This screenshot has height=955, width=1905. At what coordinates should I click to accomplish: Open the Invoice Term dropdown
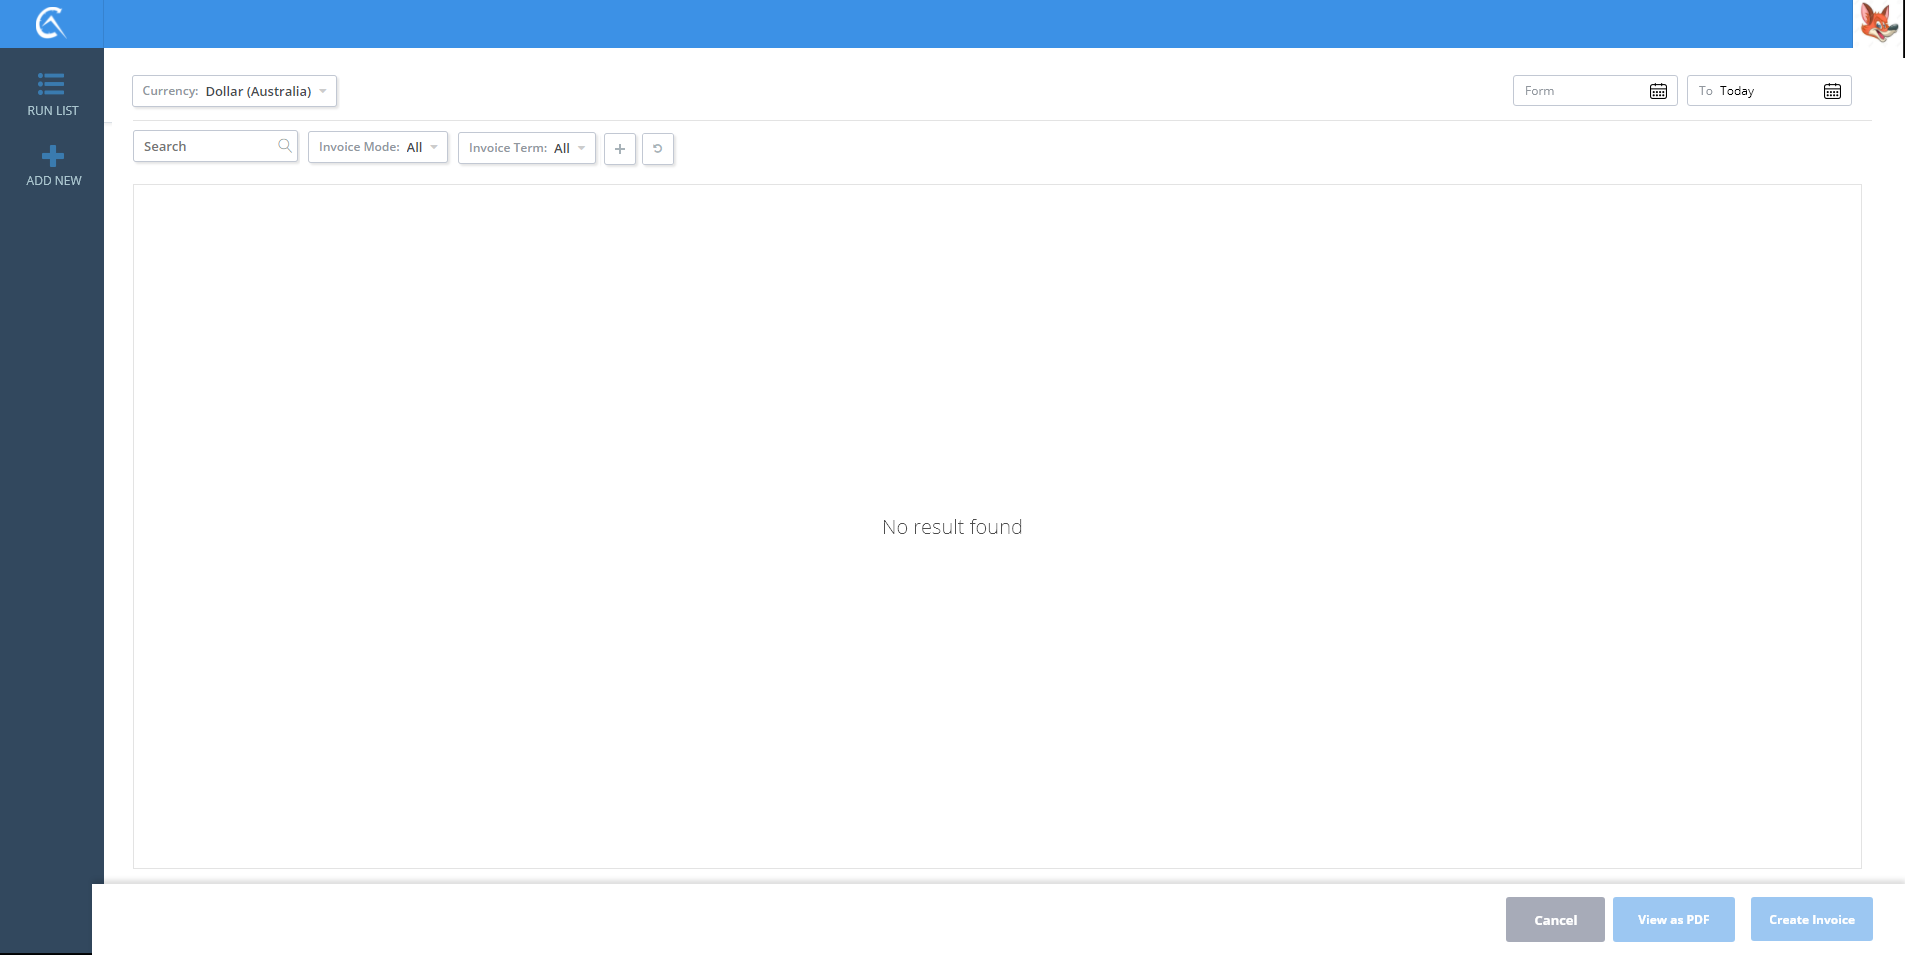tap(526, 148)
